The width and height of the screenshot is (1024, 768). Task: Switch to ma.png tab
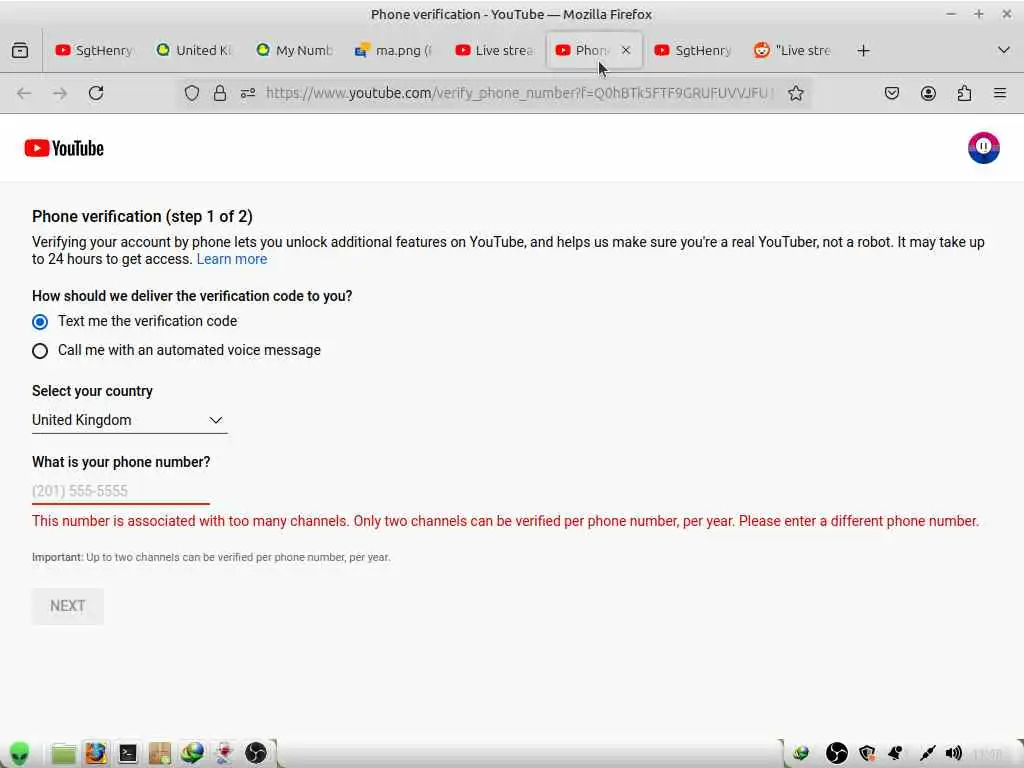tap(394, 50)
